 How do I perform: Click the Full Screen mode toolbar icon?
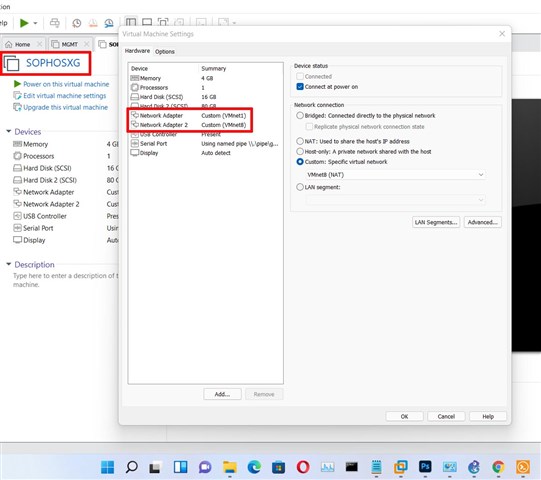coord(163,23)
